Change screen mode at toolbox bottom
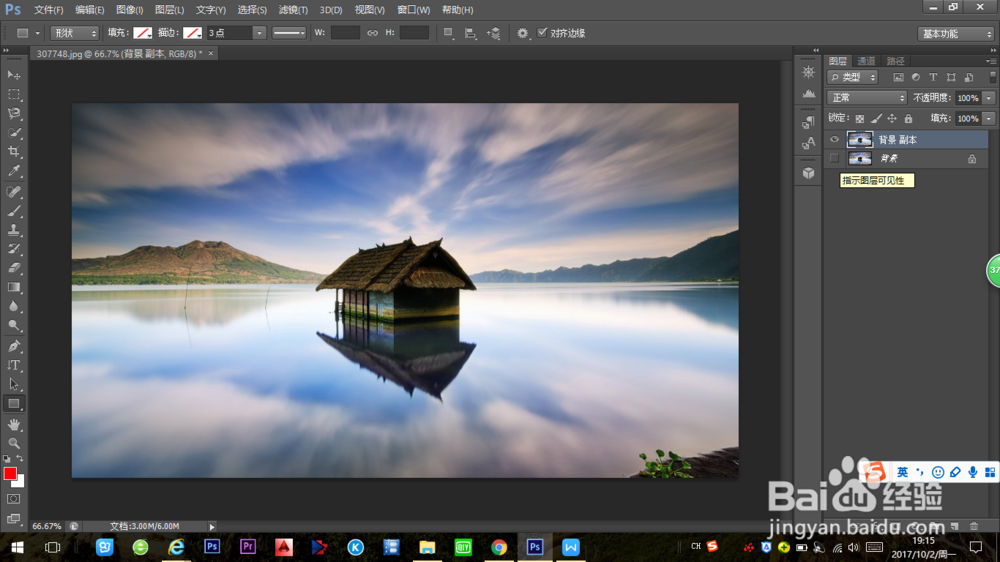This screenshot has height=562, width=1000. pyautogui.click(x=13, y=519)
